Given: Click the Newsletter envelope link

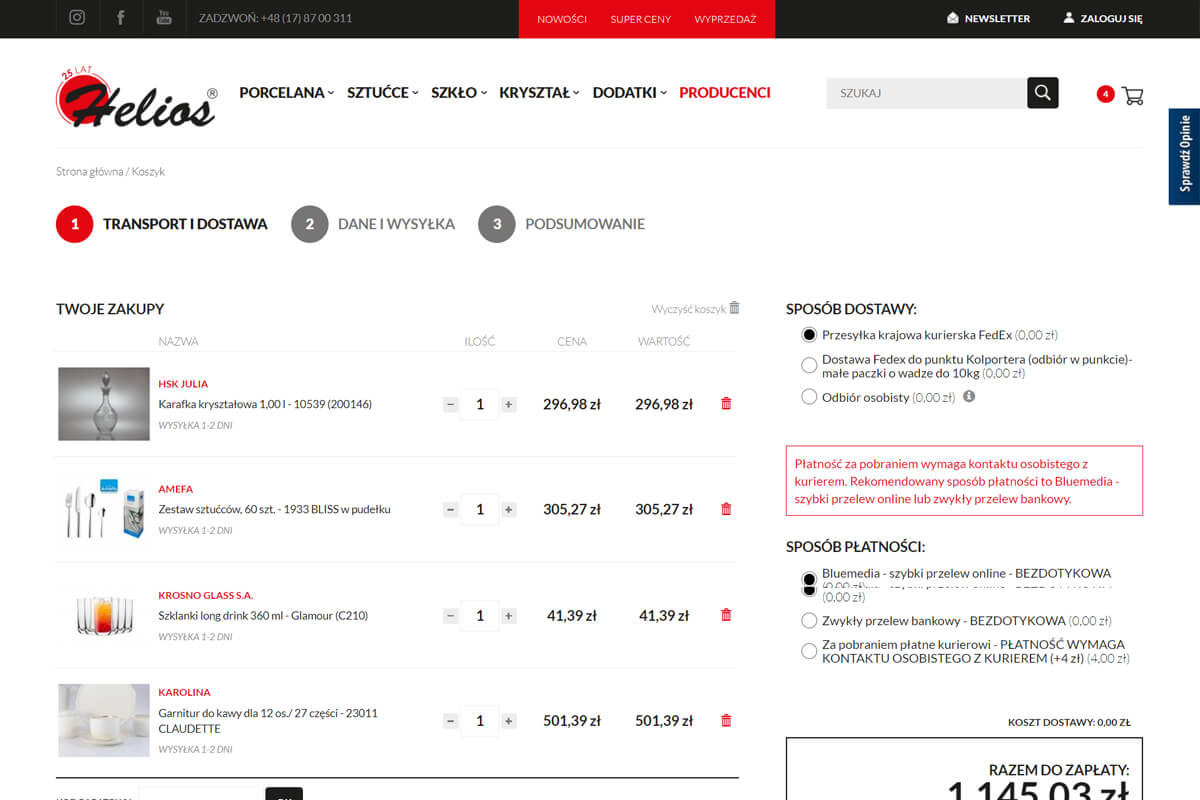Looking at the screenshot, I should [988, 18].
